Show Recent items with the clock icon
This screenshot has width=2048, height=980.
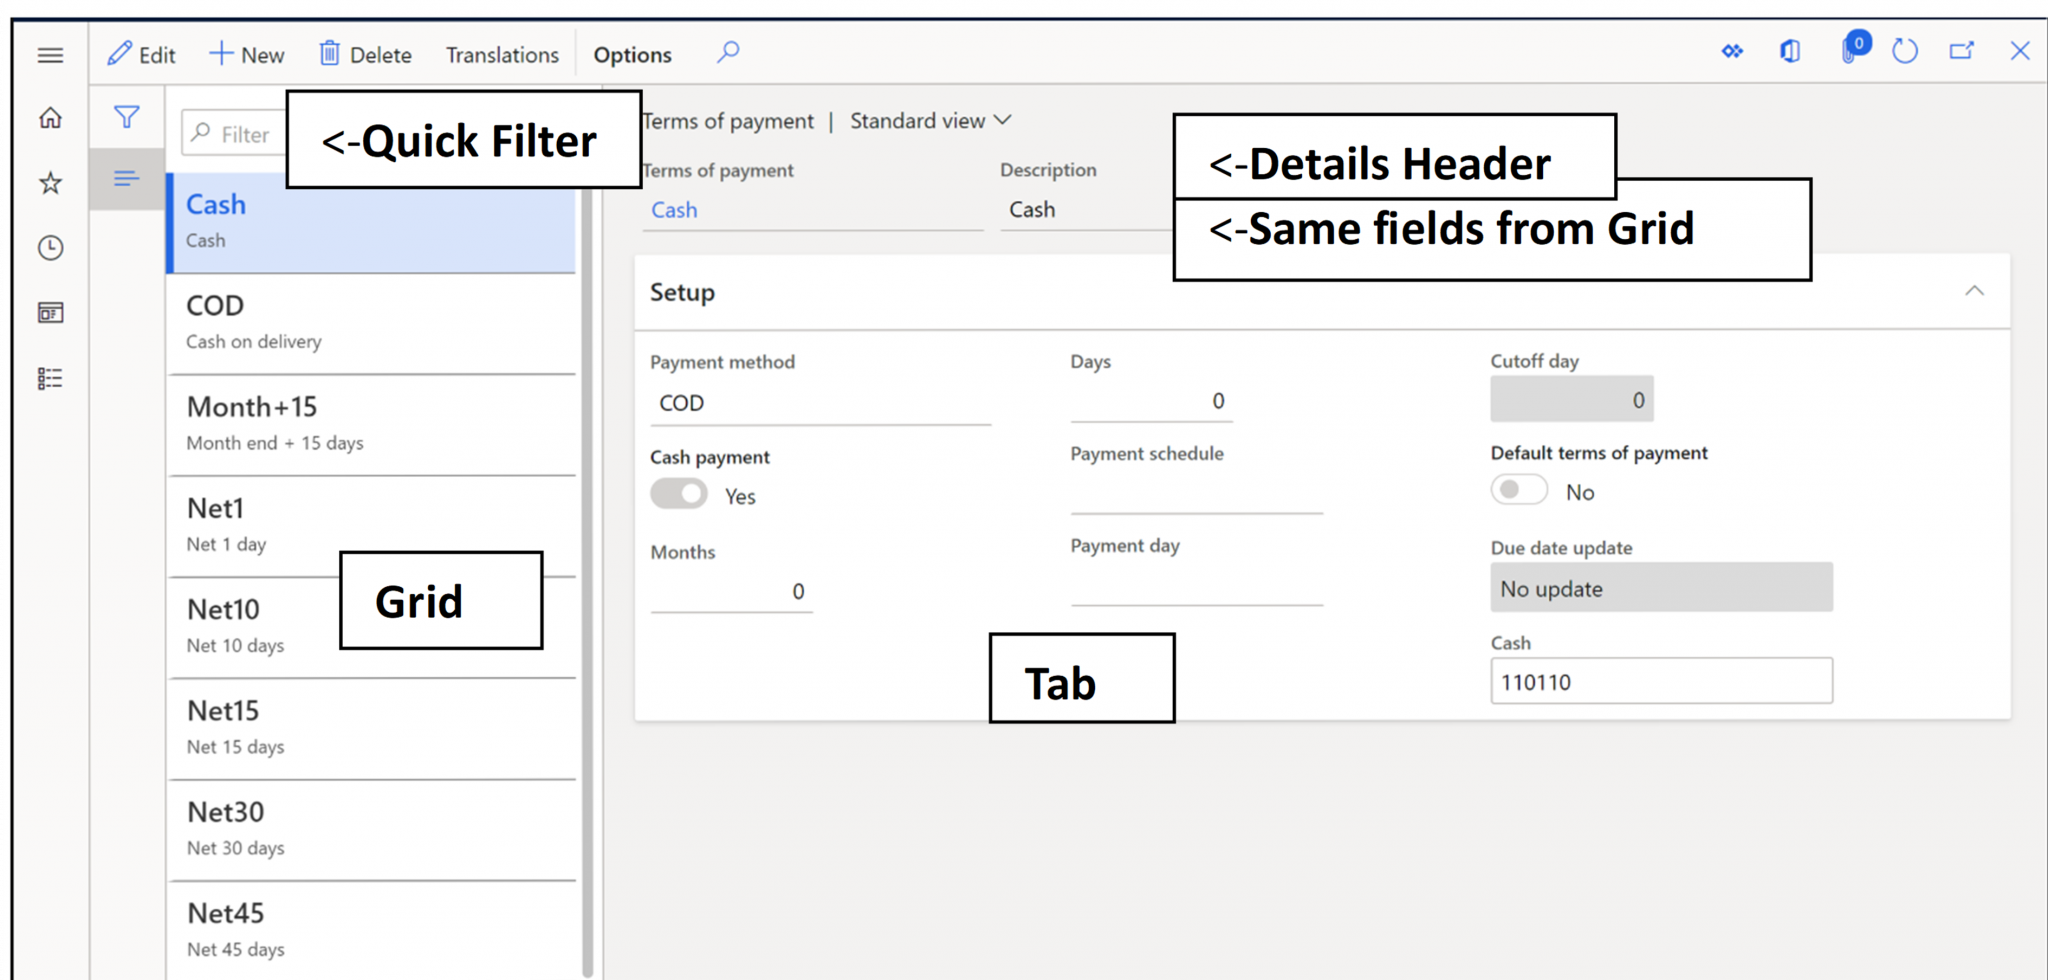tap(50, 248)
